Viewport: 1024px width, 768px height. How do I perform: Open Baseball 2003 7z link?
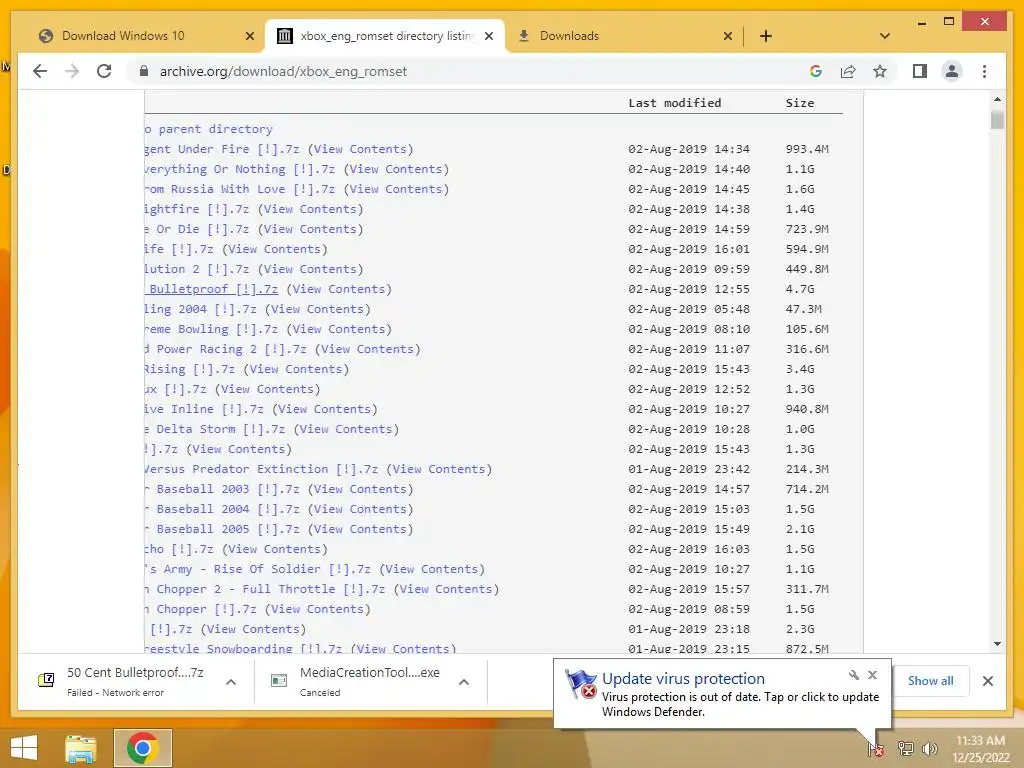pyautogui.click(x=223, y=489)
